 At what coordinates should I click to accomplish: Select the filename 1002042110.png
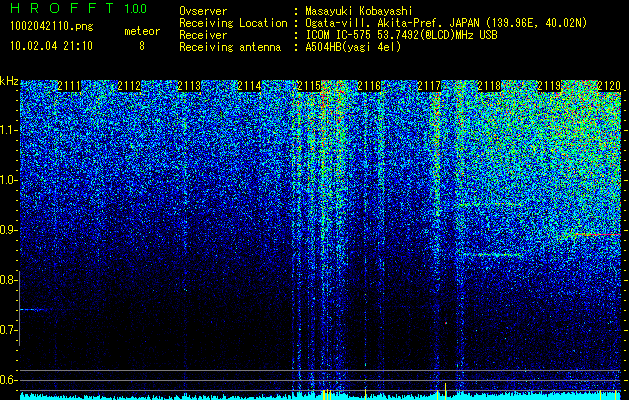click(52, 26)
